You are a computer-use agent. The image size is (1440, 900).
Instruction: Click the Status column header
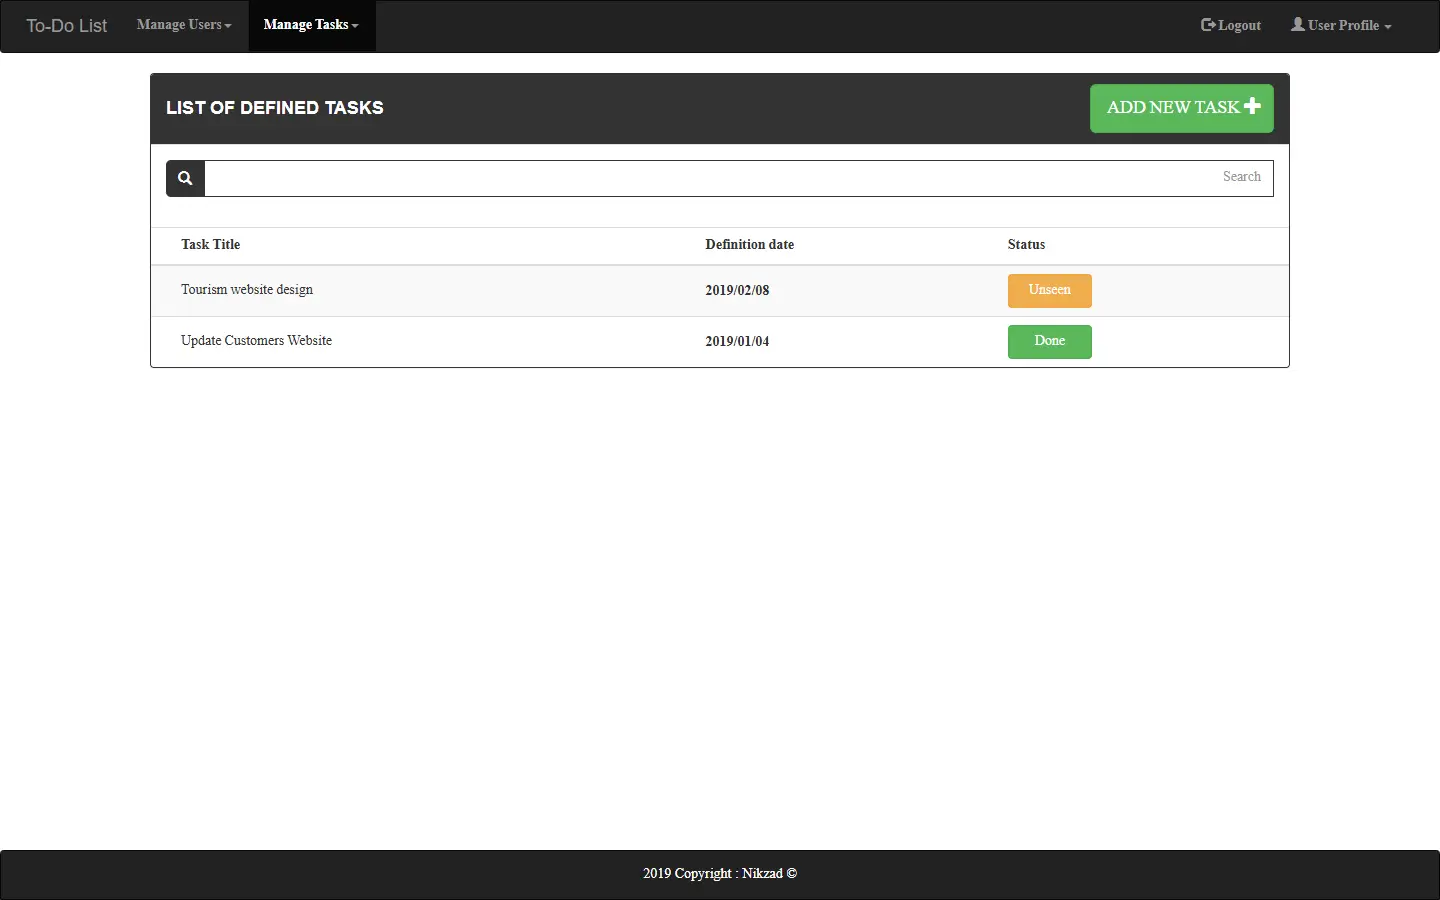pos(1026,245)
